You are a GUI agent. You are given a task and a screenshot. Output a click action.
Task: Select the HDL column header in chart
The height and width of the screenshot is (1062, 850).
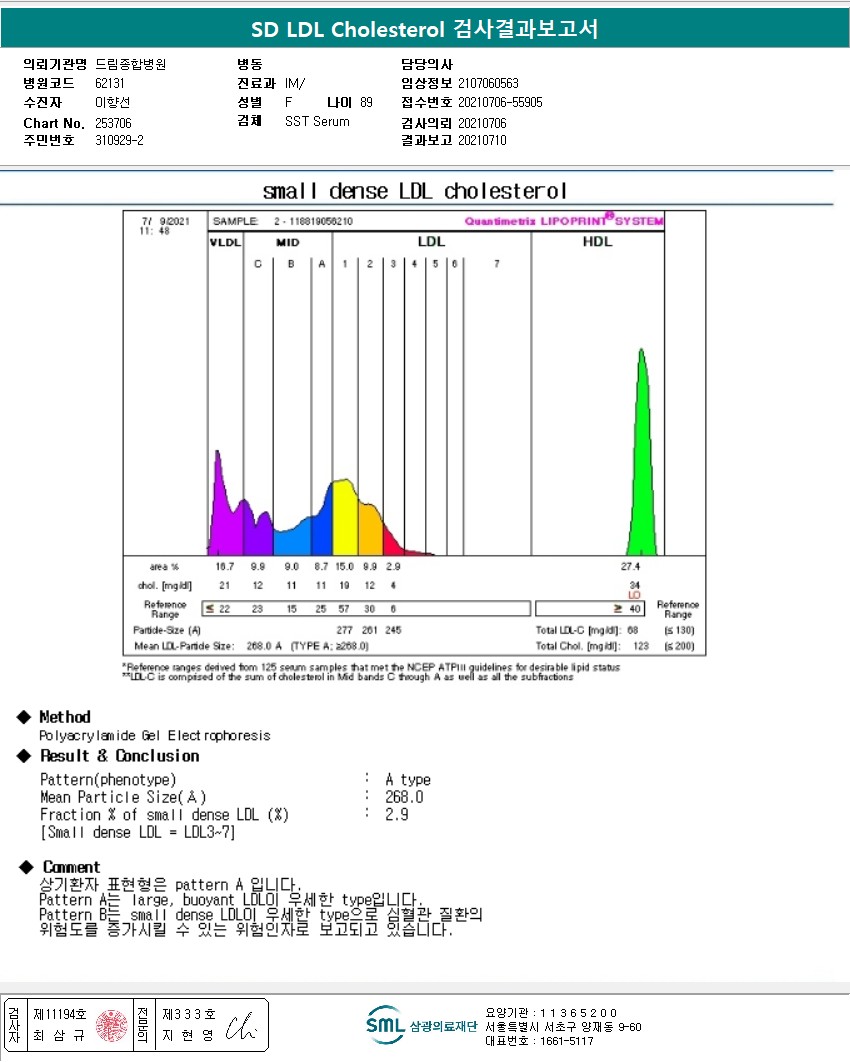597,242
